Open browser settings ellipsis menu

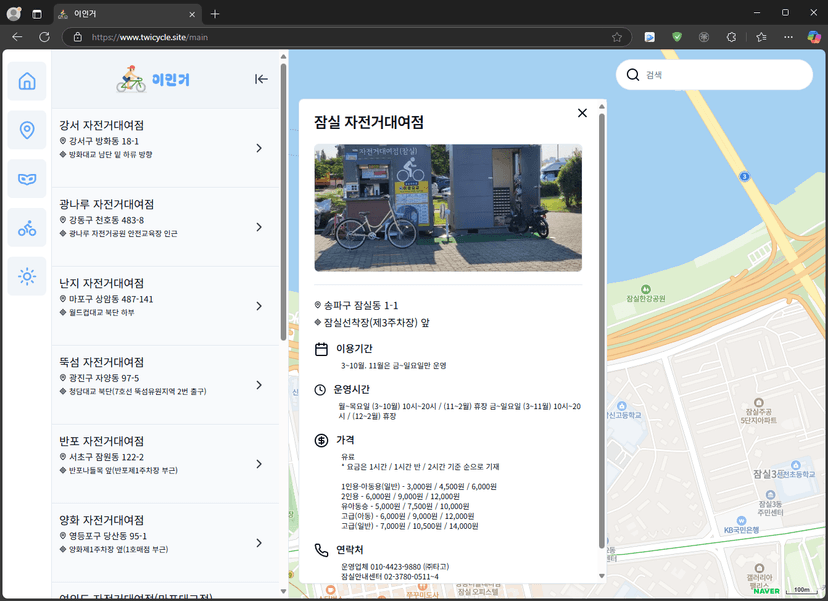click(788, 37)
